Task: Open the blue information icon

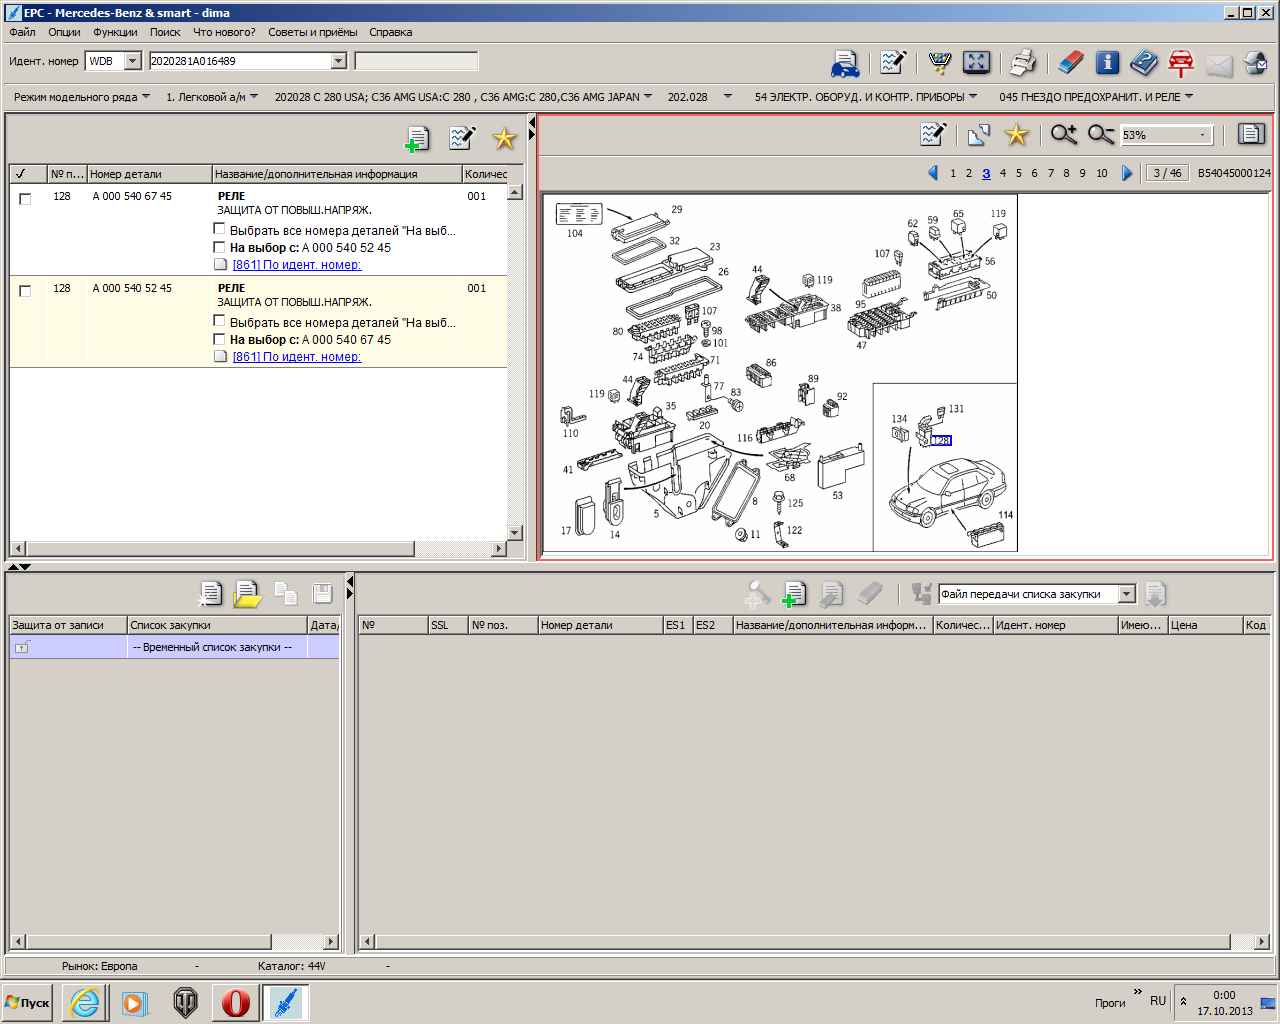Action: coord(1107,63)
